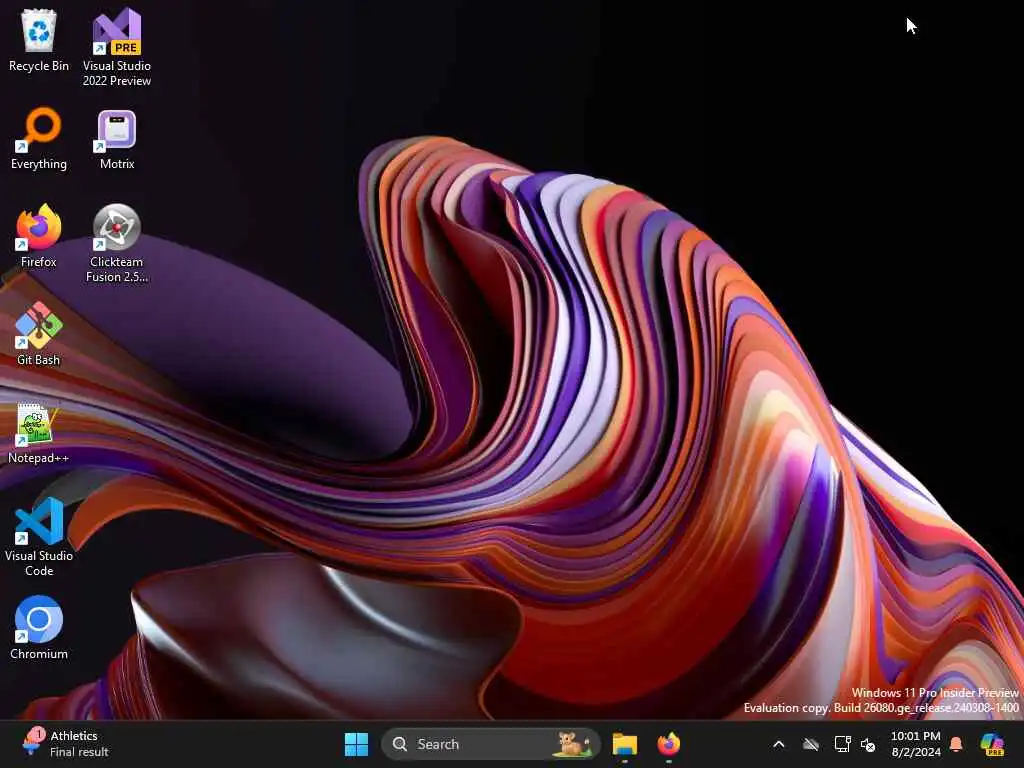Select the Notepad++ desktop shortcut
Screen dimensions: 1024x768
coord(39,432)
